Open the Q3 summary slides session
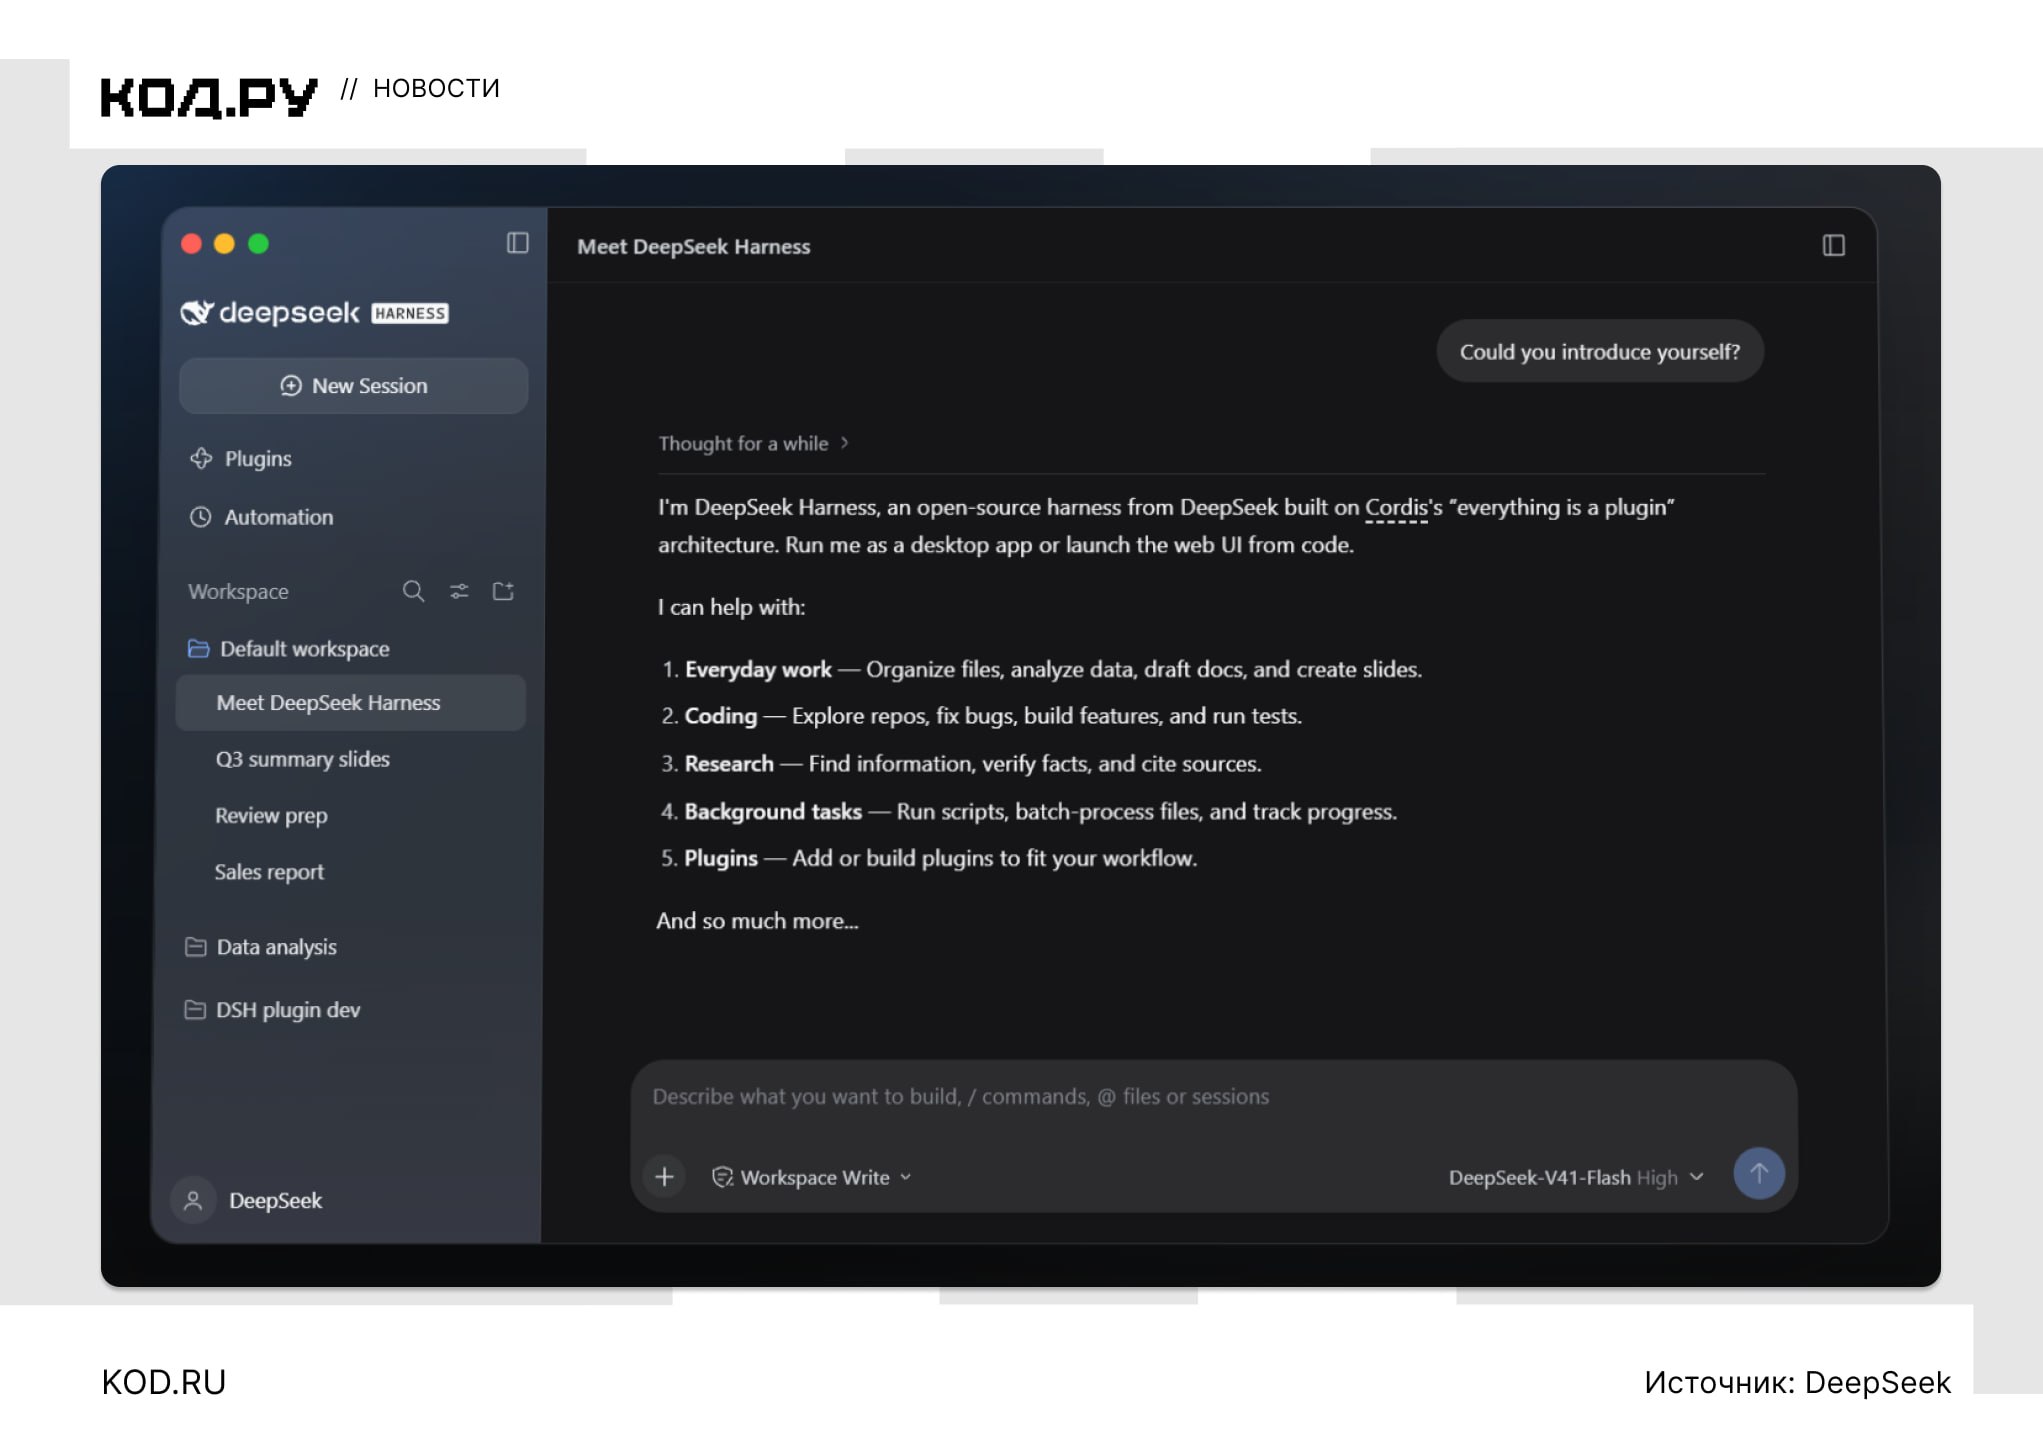Screen dimensions: 2043x1453 [302, 759]
